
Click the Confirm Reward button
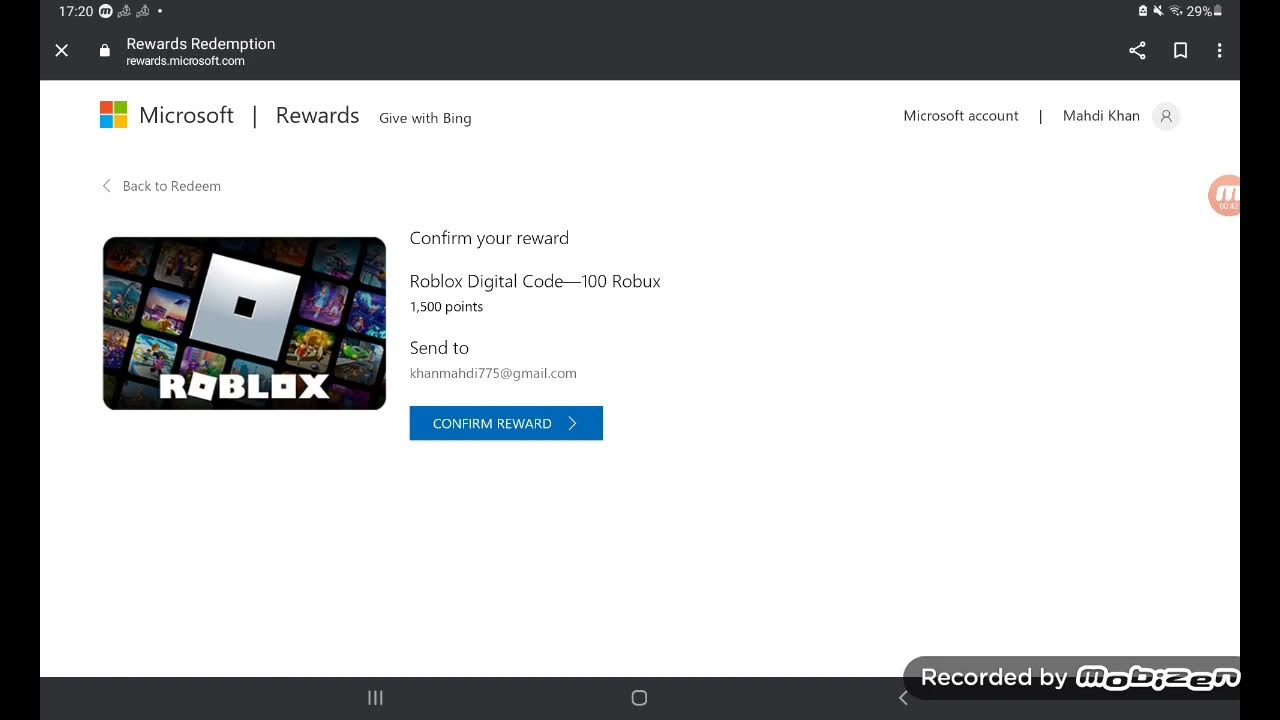tap(506, 423)
